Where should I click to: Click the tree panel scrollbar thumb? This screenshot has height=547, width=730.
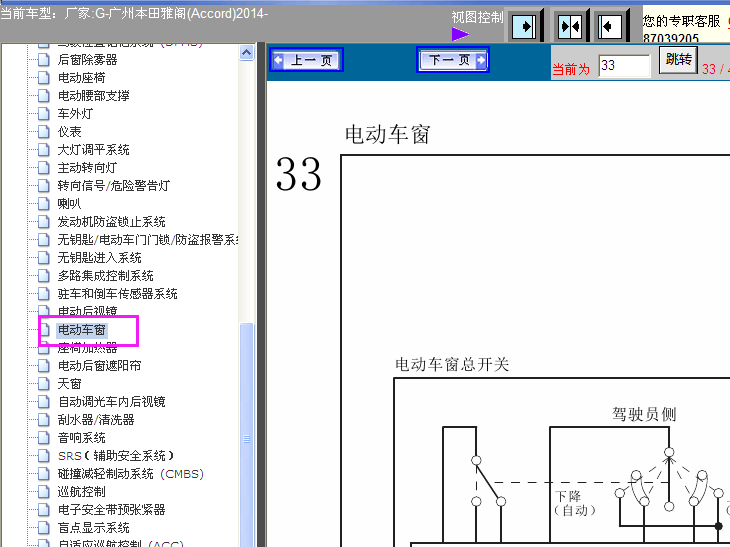click(246, 433)
